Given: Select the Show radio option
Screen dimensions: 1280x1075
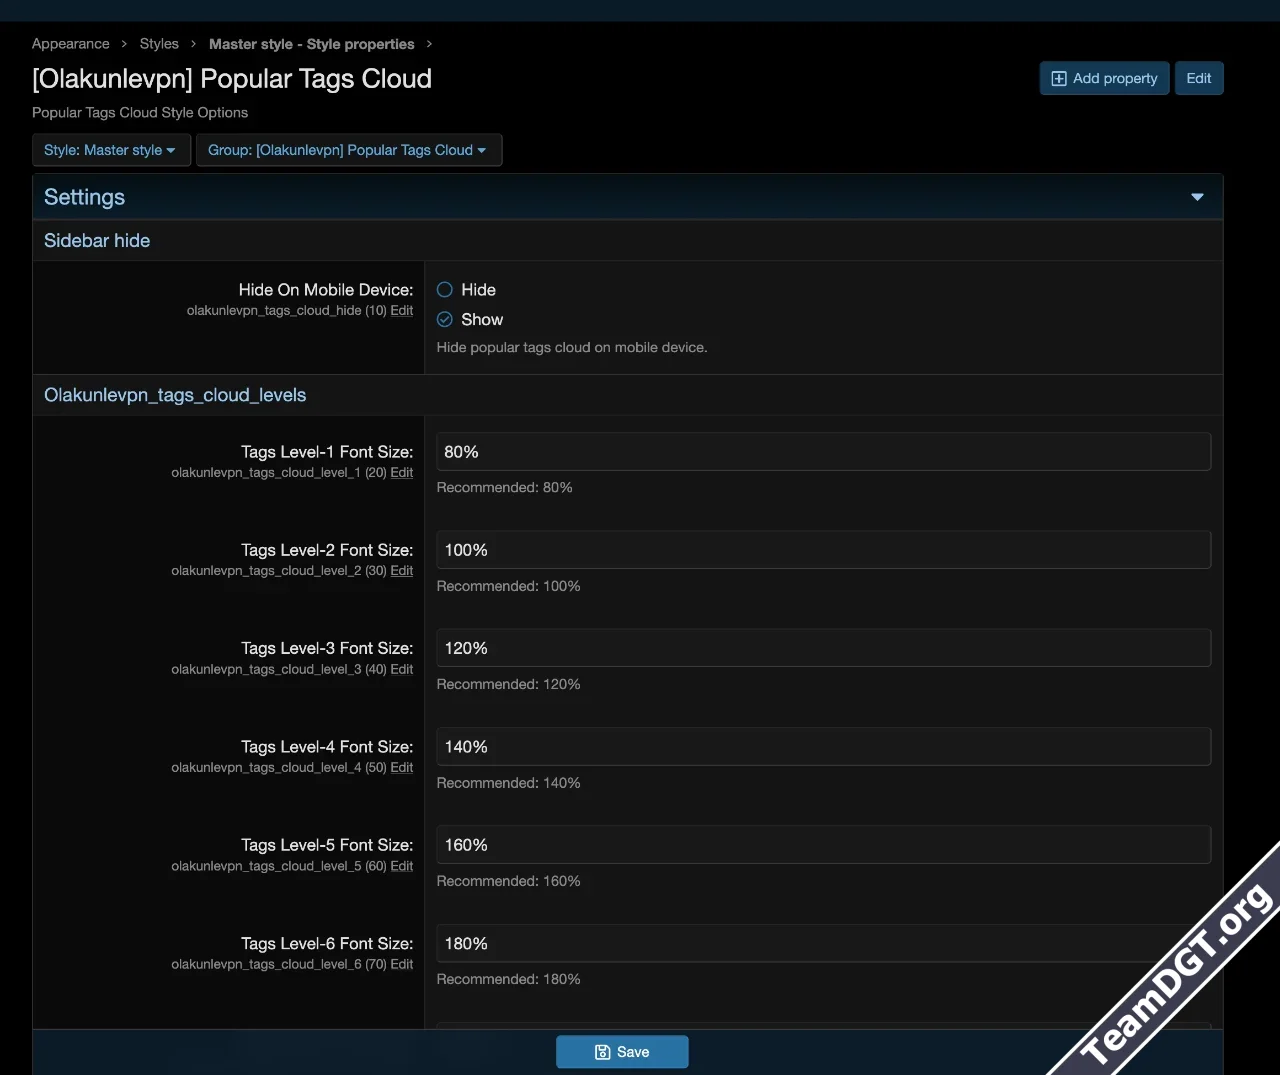Looking at the screenshot, I should [x=445, y=320].
